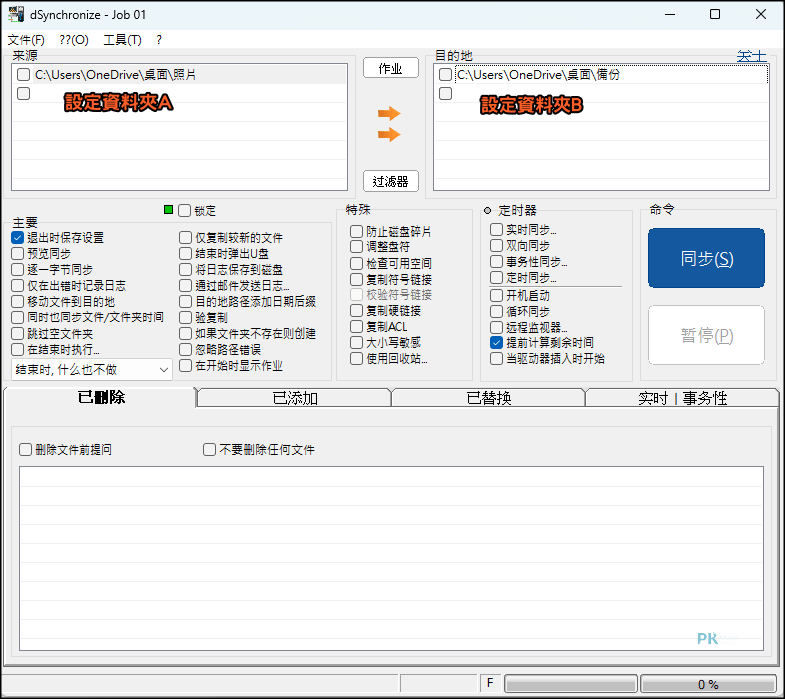This screenshot has height=699, width=785.
Task: Enable 复制符号链接 checkbox
Action: [356, 279]
